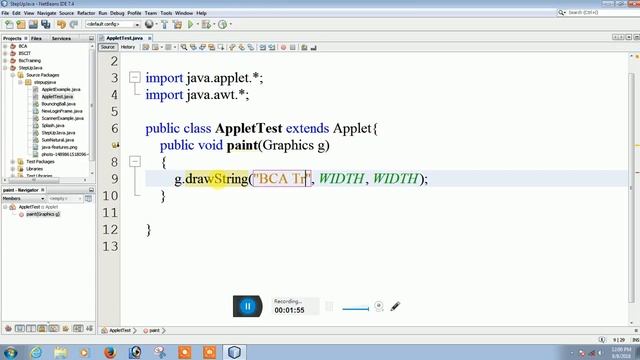Open the File menu

pyautogui.click(x=5, y=13)
